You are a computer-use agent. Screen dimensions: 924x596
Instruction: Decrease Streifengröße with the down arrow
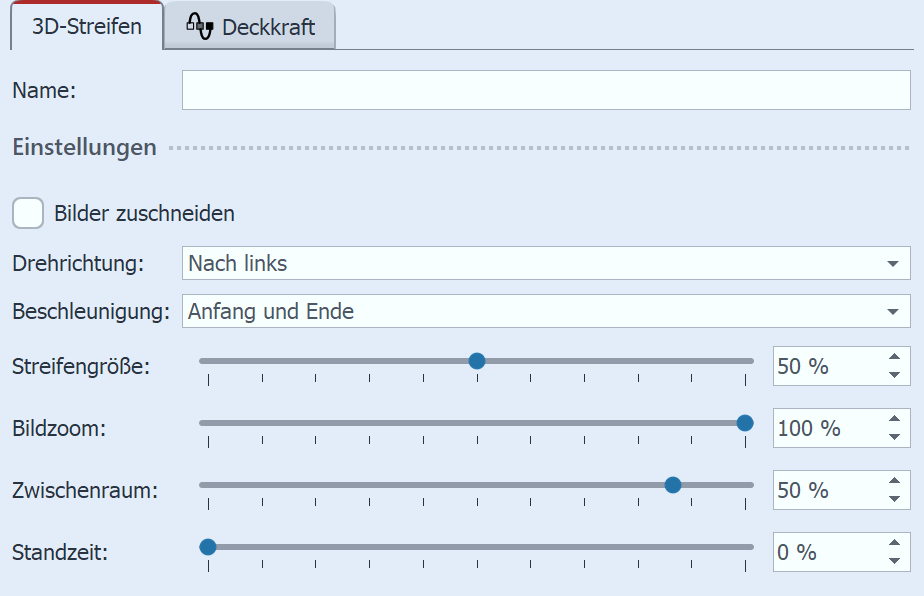[x=894, y=375]
